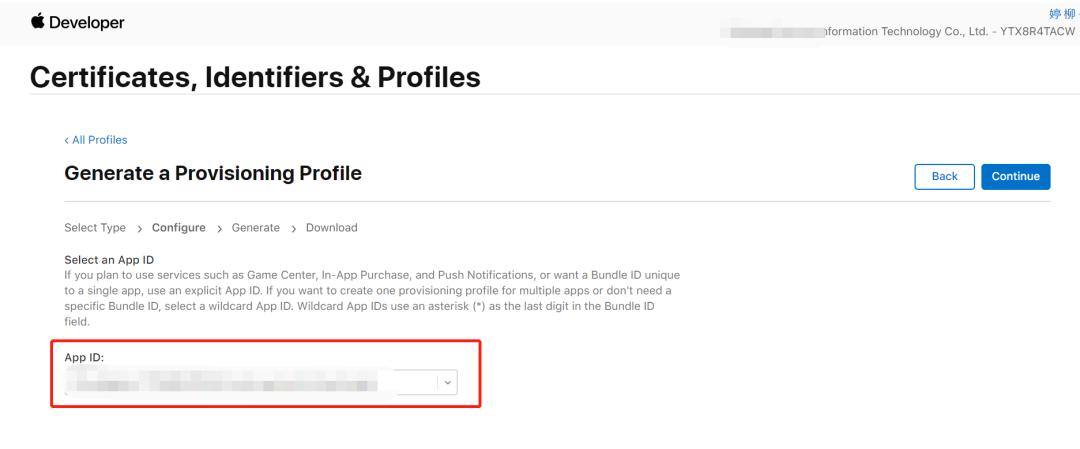
Task: Click the Certificates, Identifiers & Profiles title
Action: [256, 76]
